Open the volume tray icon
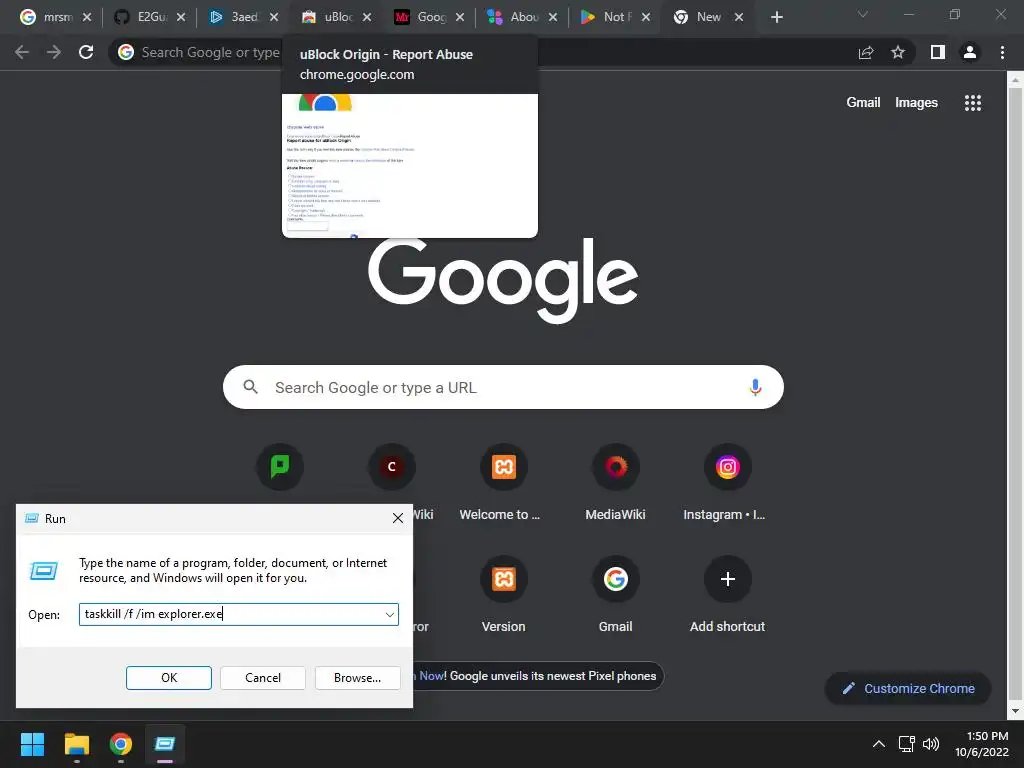Image resolution: width=1024 pixels, height=768 pixels. tap(931, 744)
